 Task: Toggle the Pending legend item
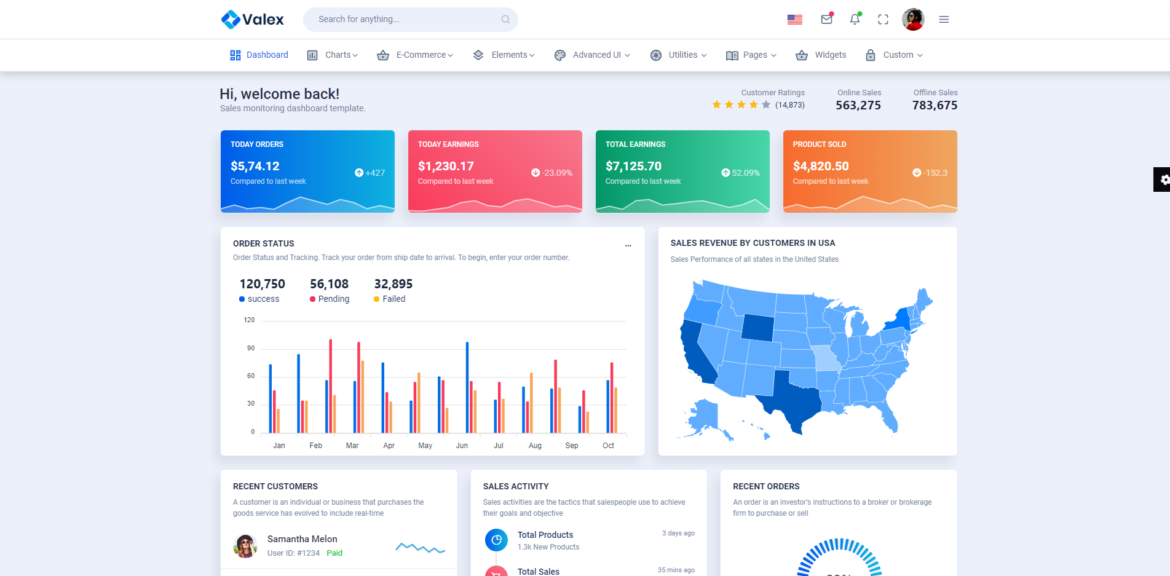(x=329, y=299)
